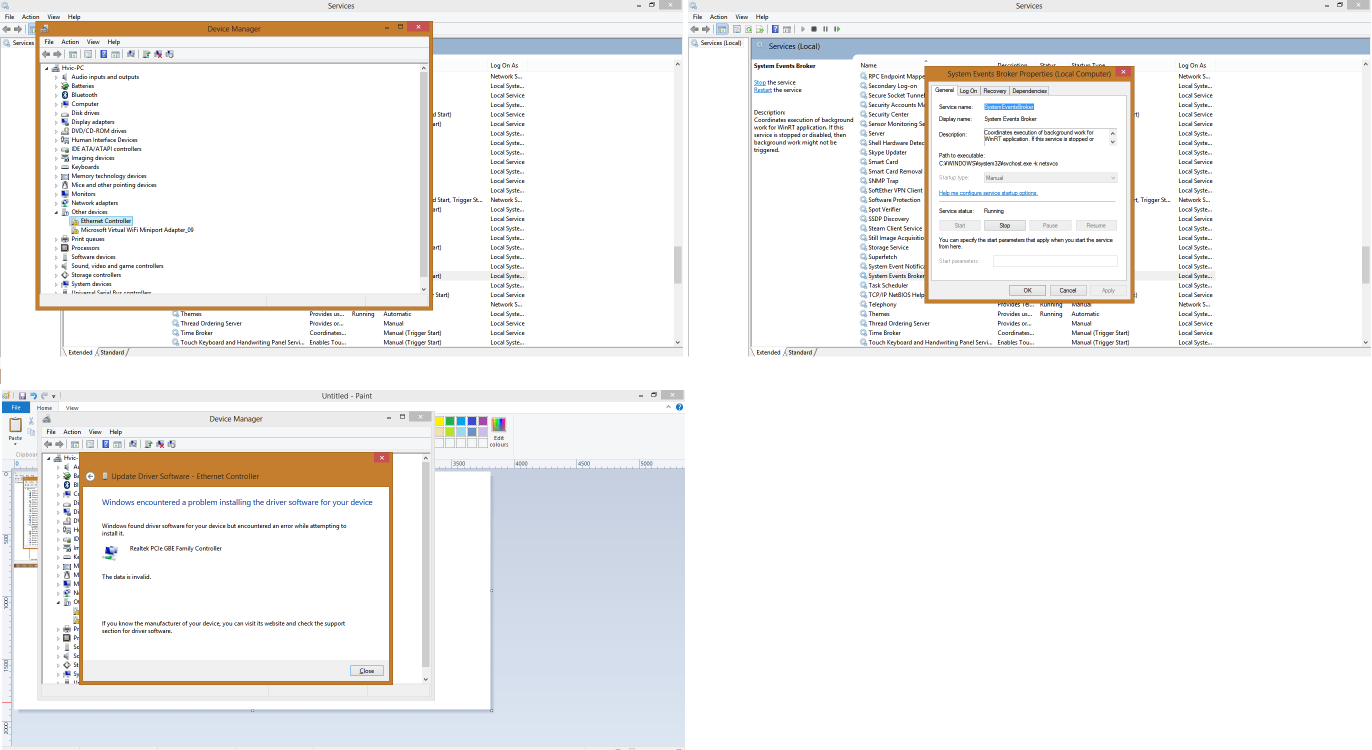Open Action menu in Device Manager over Services
This screenshot has width=1372, height=750.
pyautogui.click(x=70, y=42)
